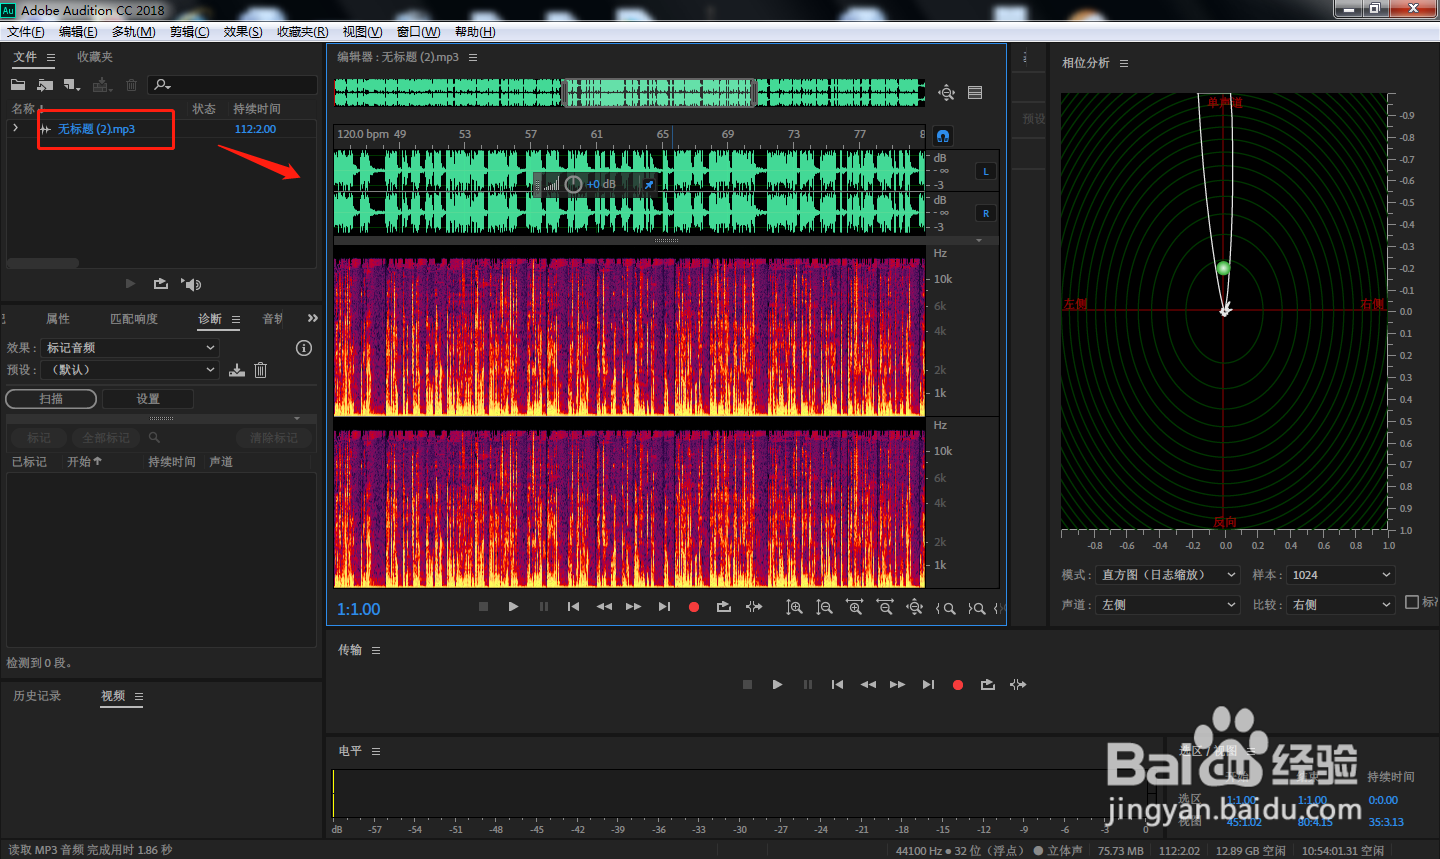This screenshot has height=859, width=1440.
Task: Open the 效果 dropdown showing 标记音频
Action: (130, 348)
